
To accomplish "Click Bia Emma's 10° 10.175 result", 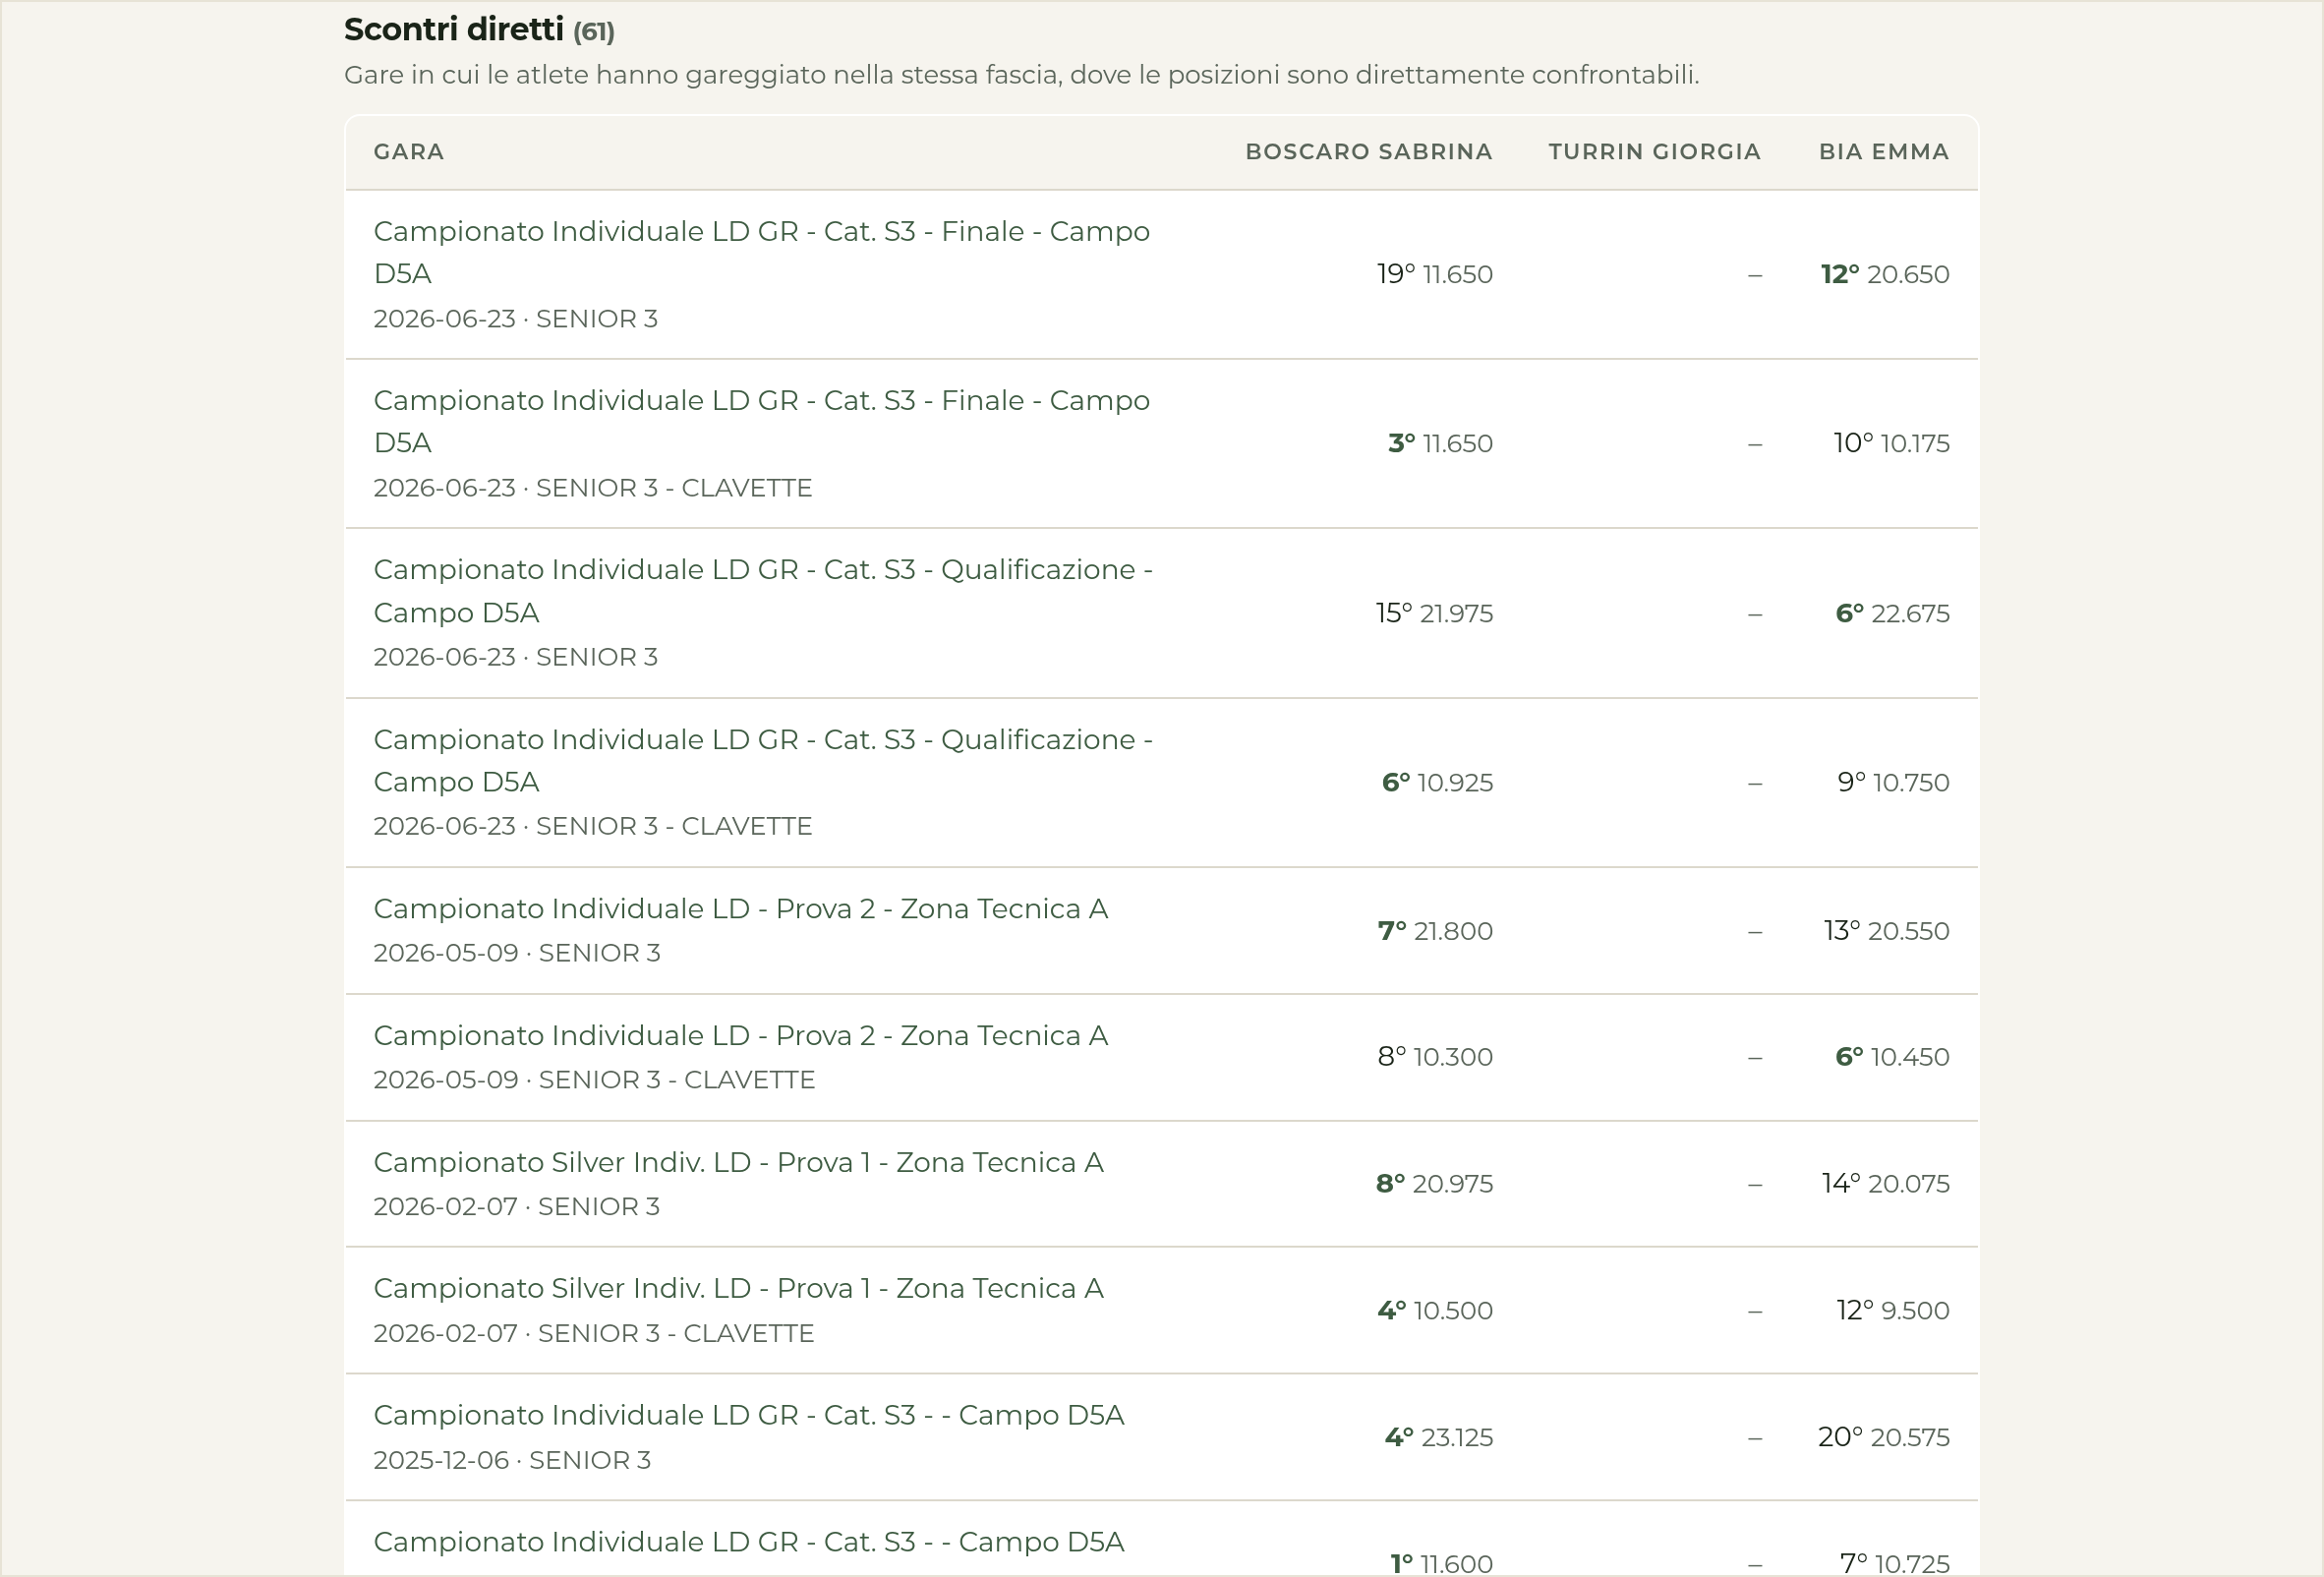I will pos(1891,443).
